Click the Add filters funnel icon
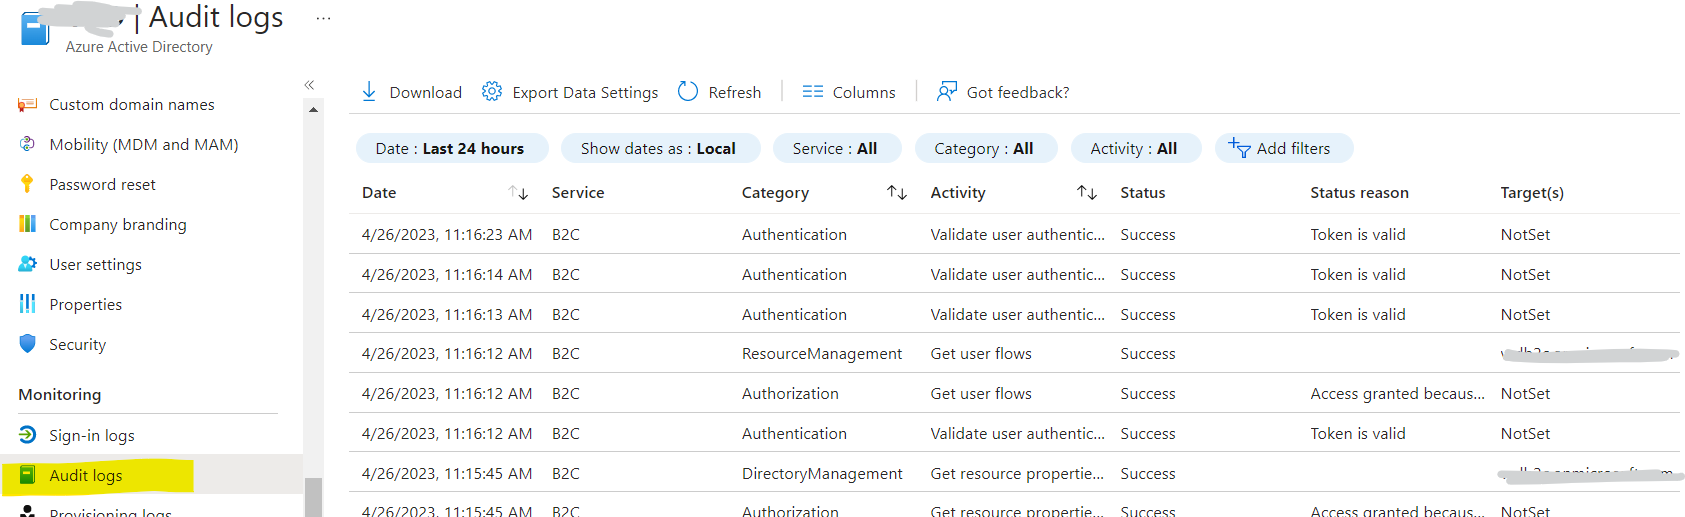 (1240, 148)
